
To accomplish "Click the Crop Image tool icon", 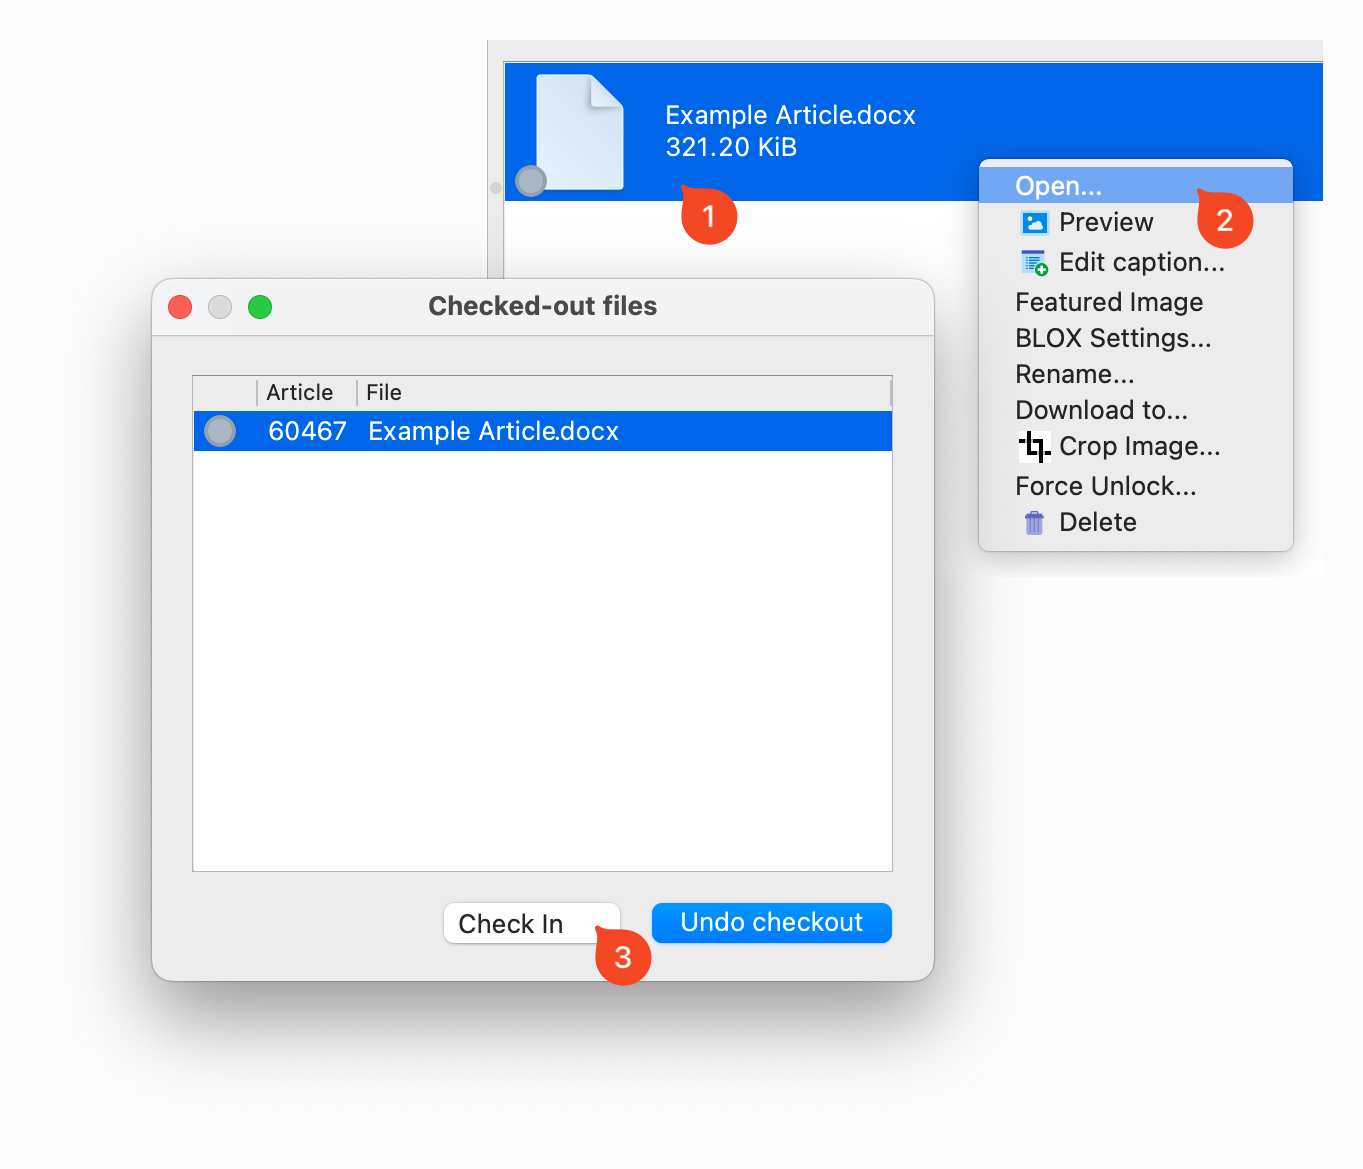I will pyautogui.click(x=1034, y=446).
